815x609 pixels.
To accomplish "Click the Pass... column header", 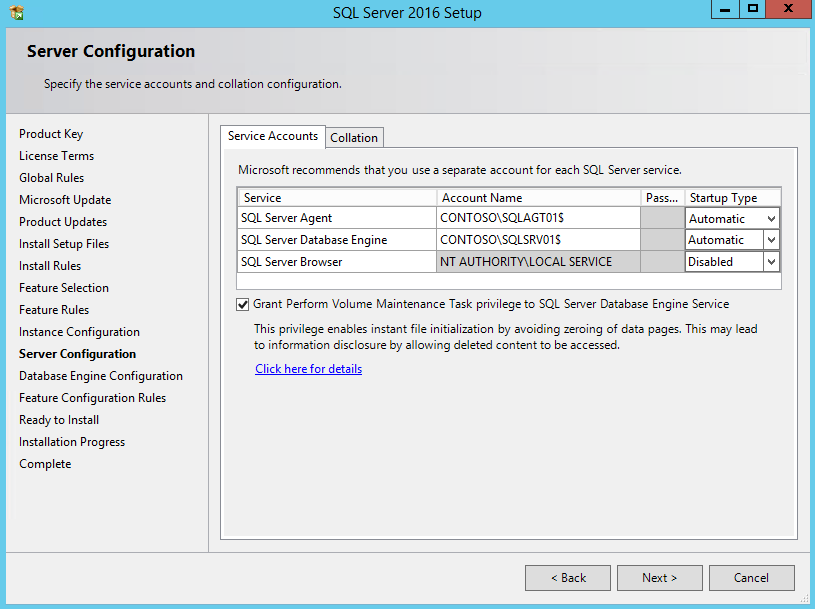I will 663,198.
